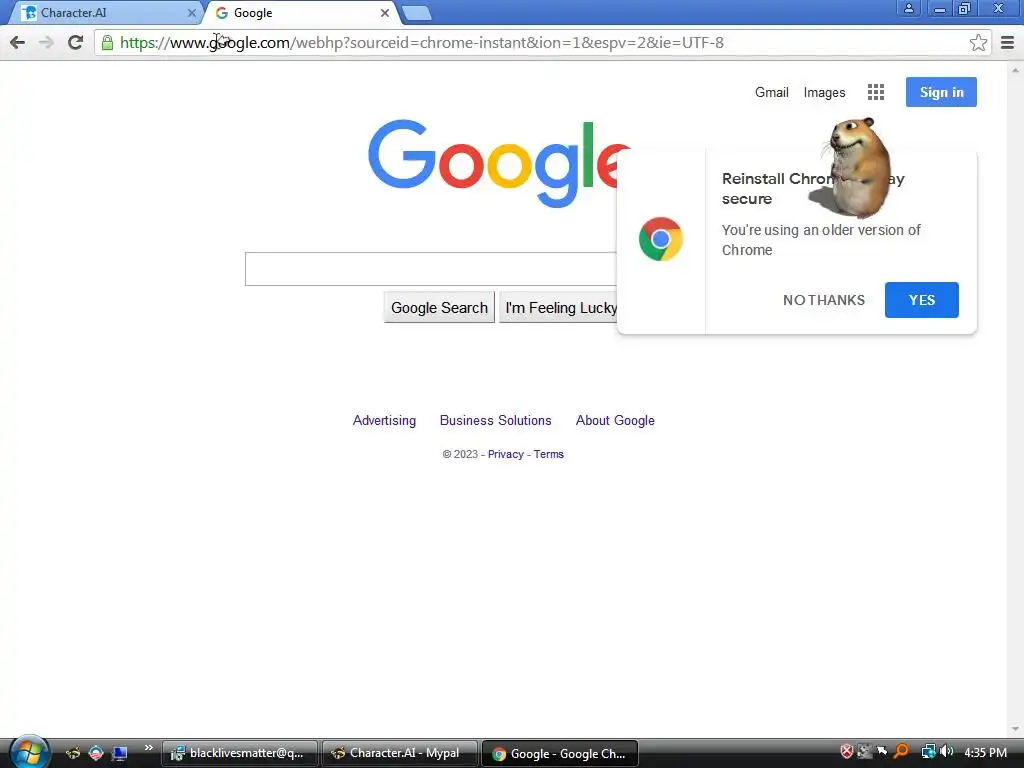Screen dimensions: 1024x768
Task: Select Google - Google Chrome taskbar button
Action: (x=560, y=754)
